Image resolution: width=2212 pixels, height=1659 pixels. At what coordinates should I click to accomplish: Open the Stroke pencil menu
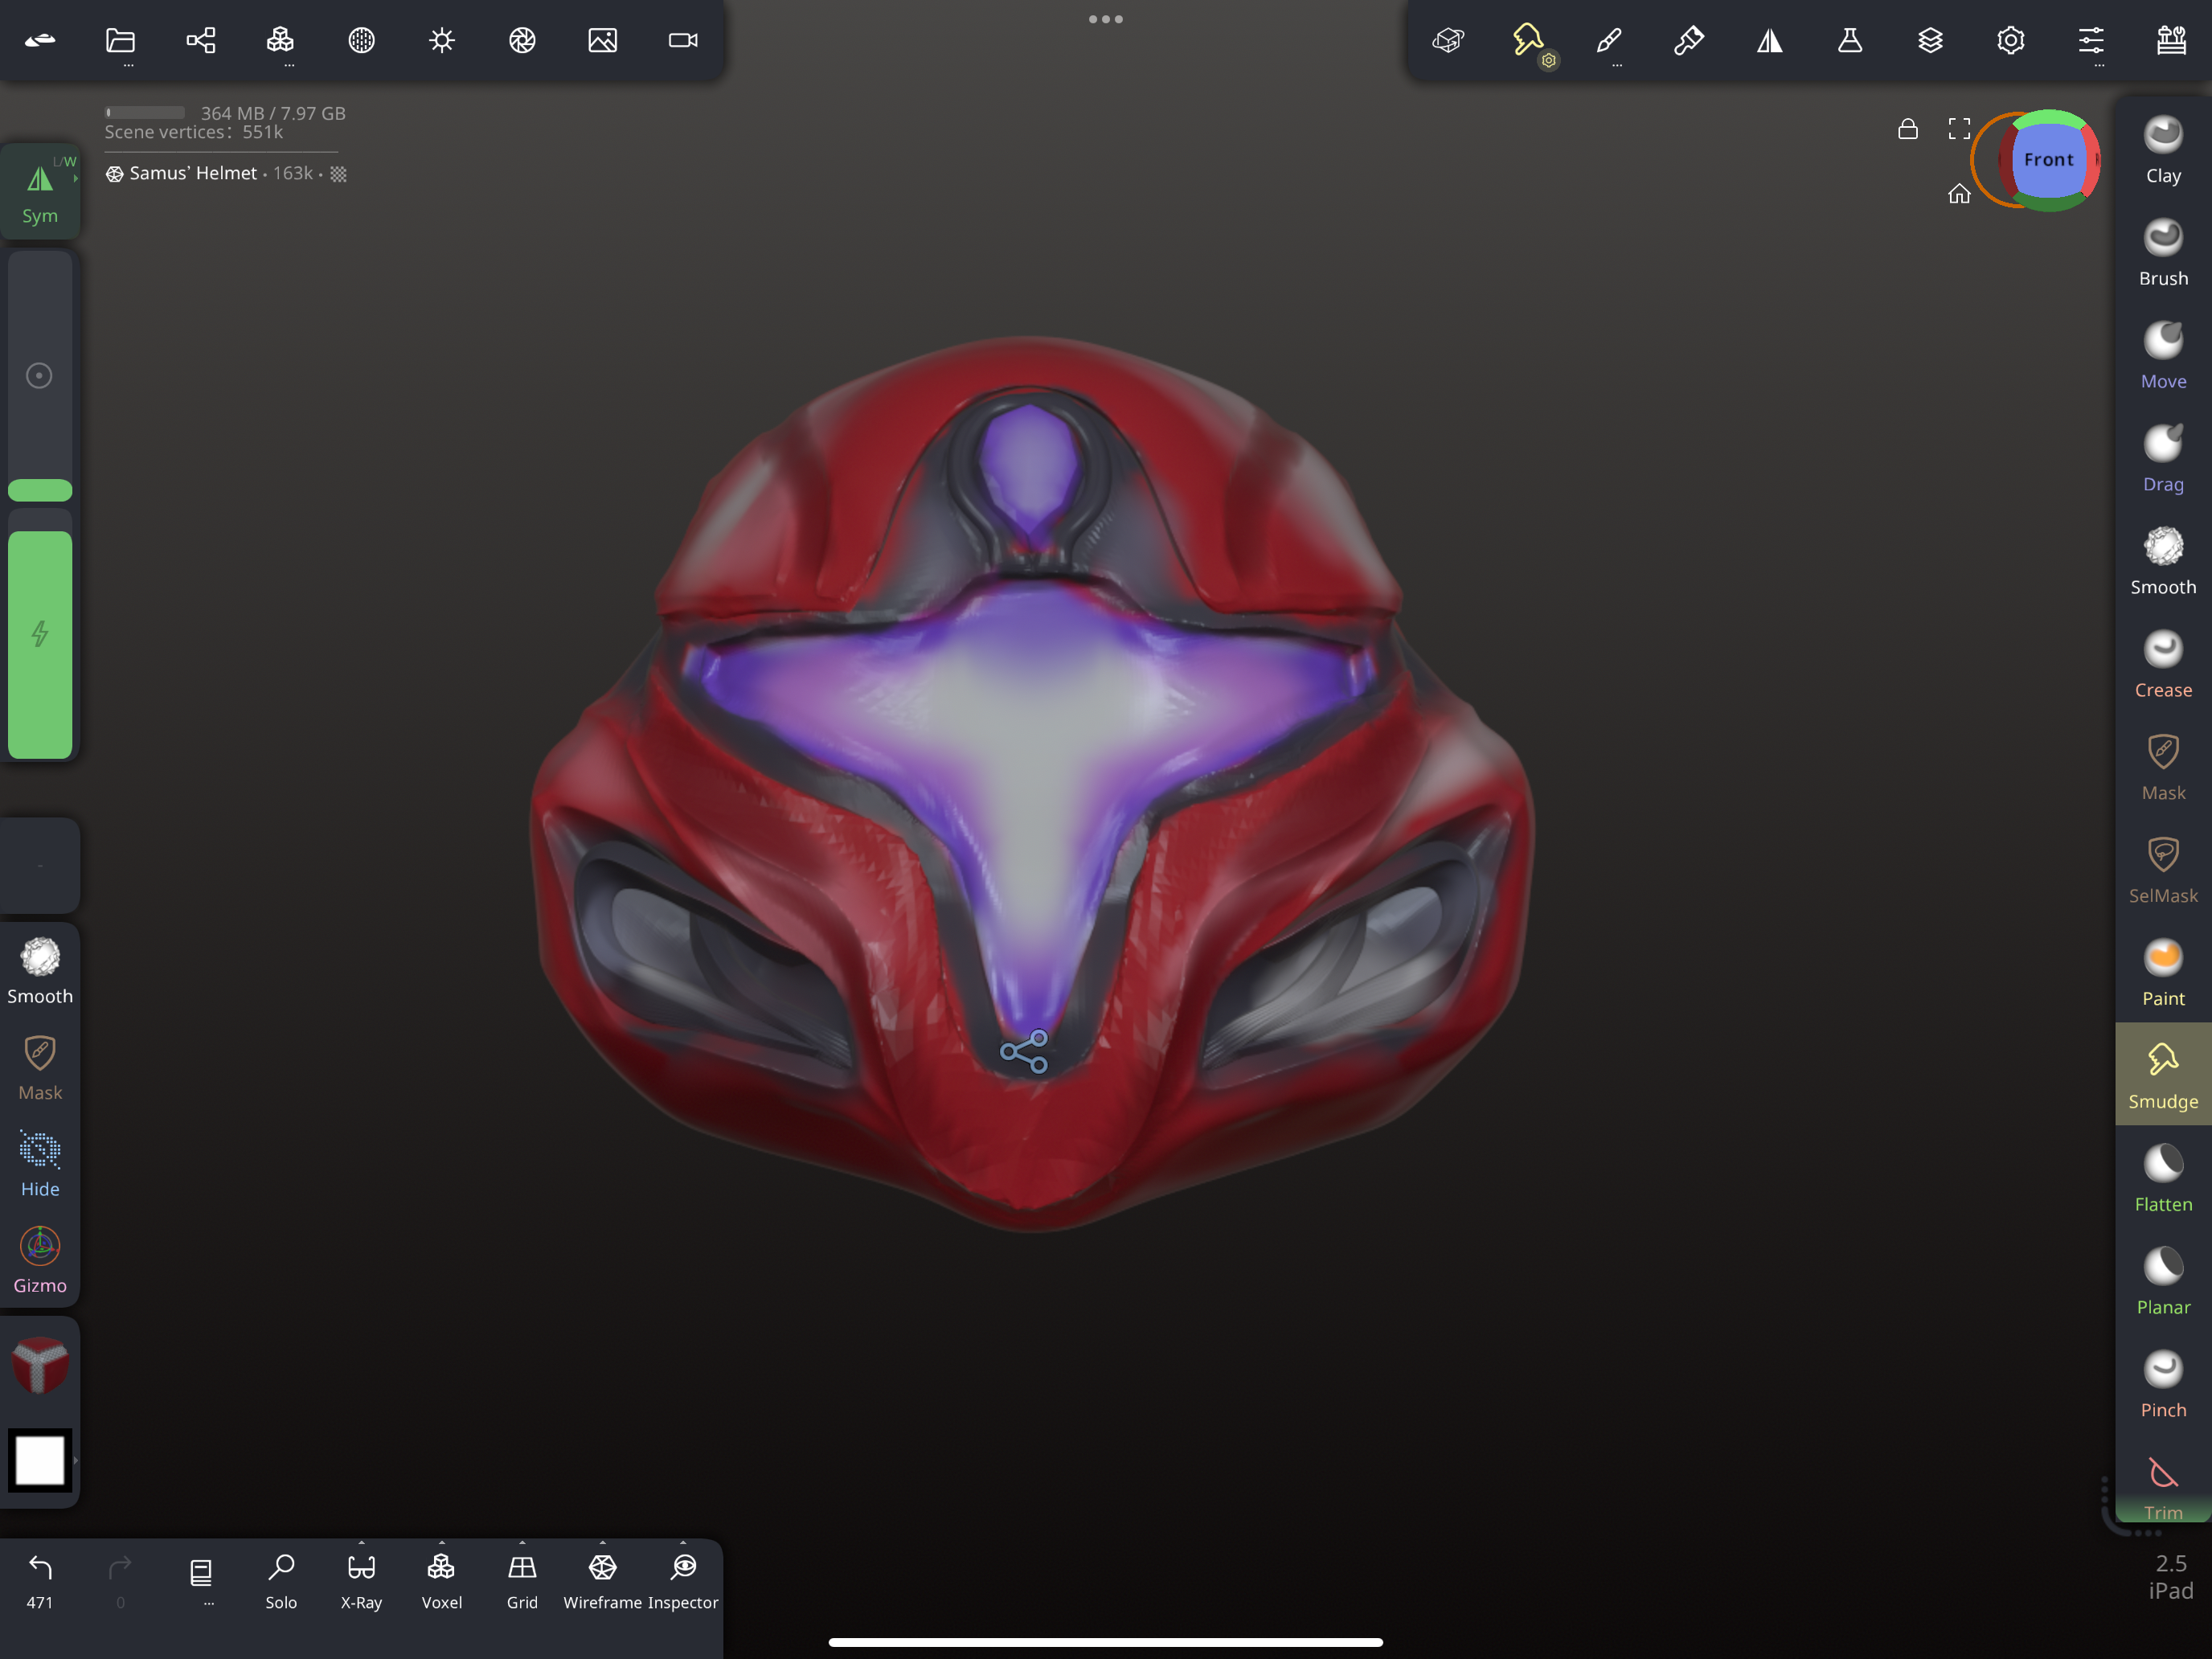1609,40
